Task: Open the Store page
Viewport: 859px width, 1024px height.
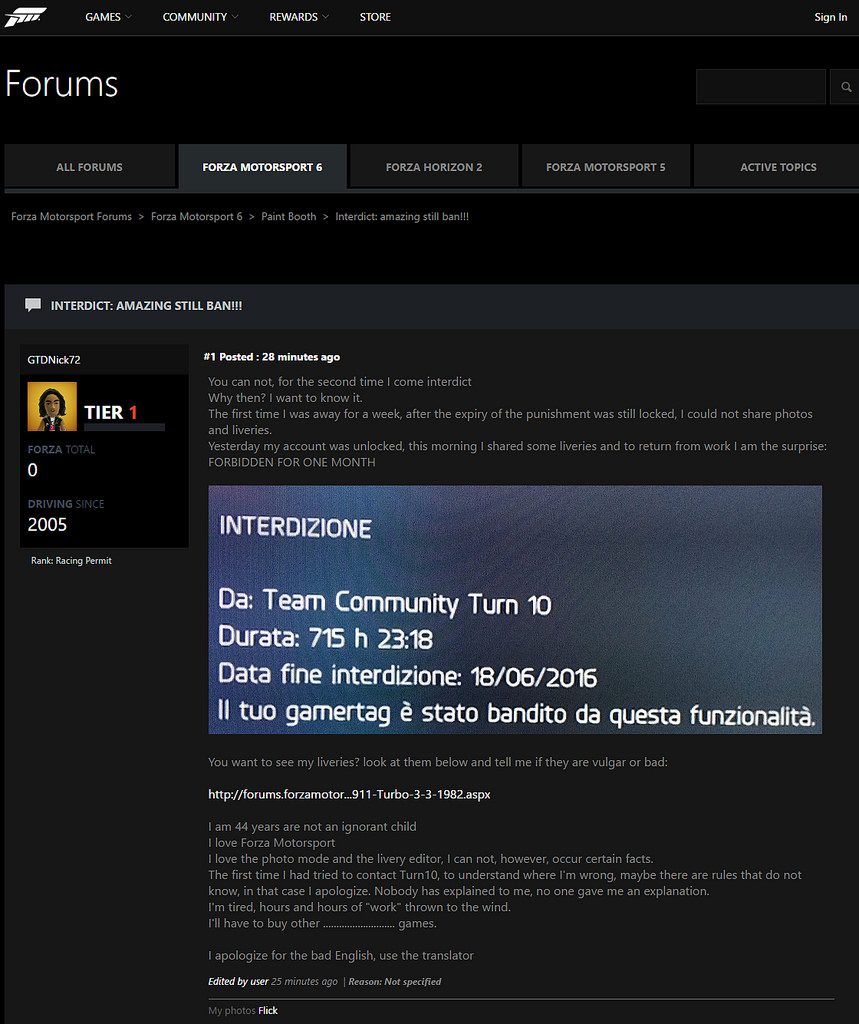Action: pyautogui.click(x=375, y=17)
